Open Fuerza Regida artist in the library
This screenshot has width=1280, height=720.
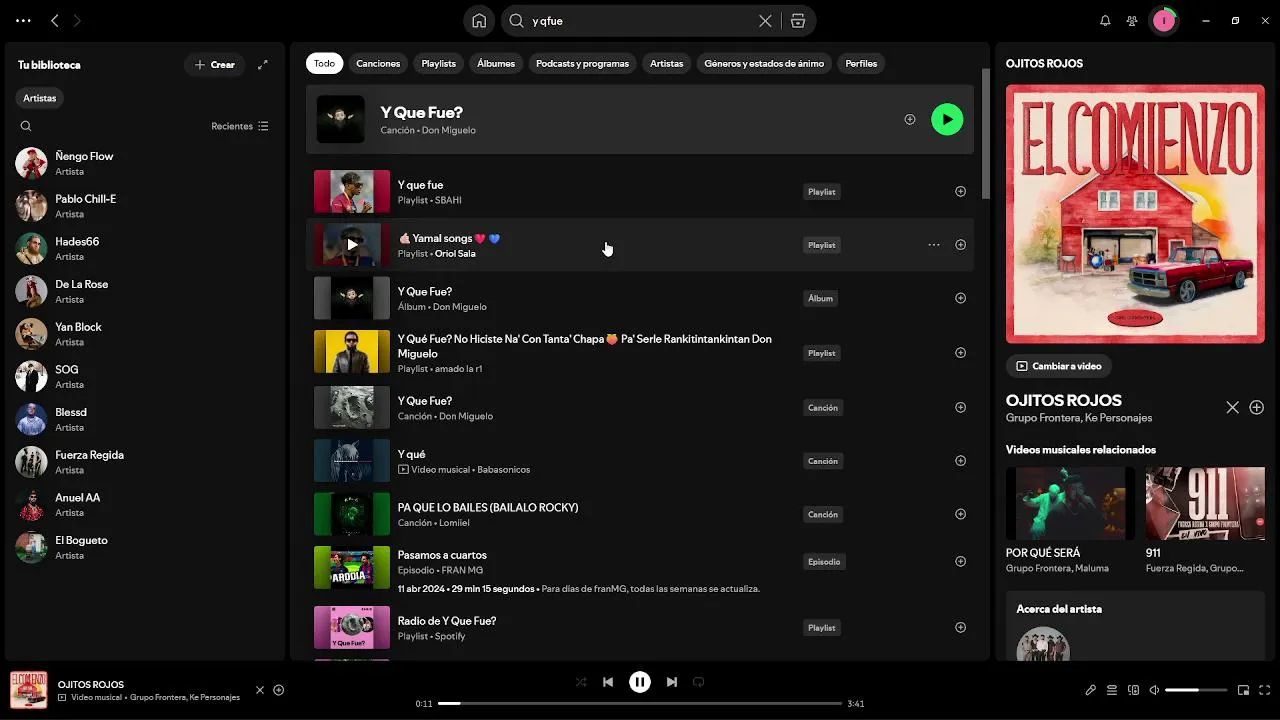(145, 462)
